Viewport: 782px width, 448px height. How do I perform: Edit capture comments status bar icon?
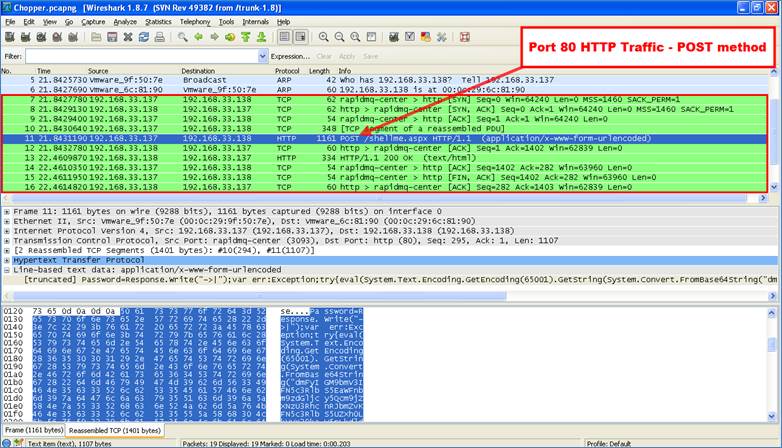tap(18, 443)
